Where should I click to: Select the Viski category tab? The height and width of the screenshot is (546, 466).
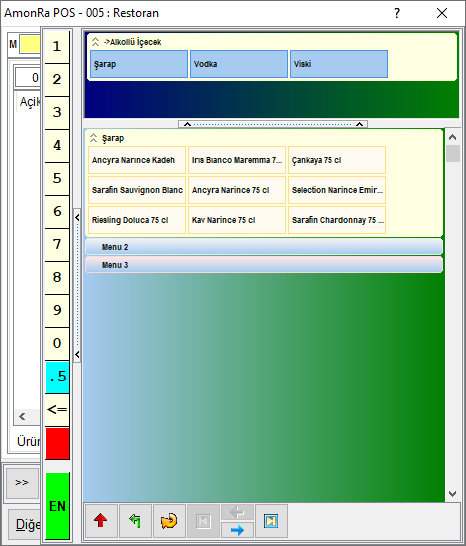339,64
